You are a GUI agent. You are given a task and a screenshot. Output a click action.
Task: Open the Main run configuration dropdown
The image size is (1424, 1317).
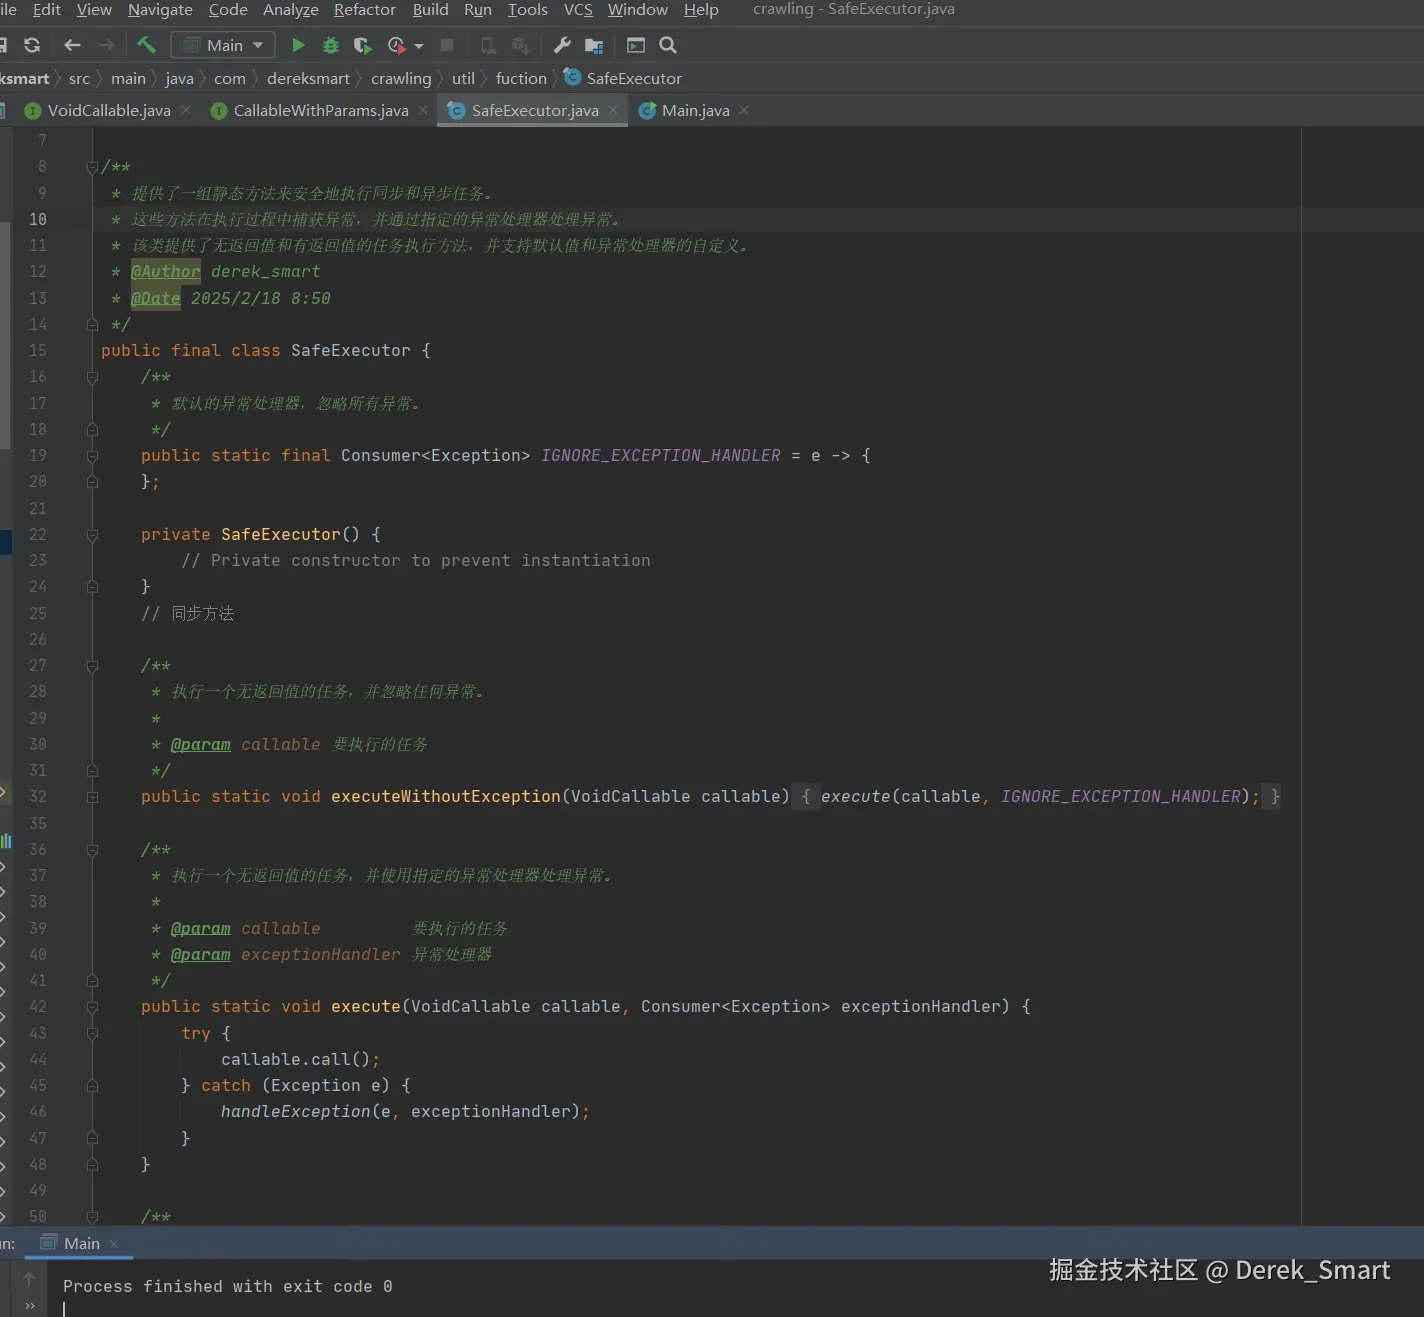point(224,45)
